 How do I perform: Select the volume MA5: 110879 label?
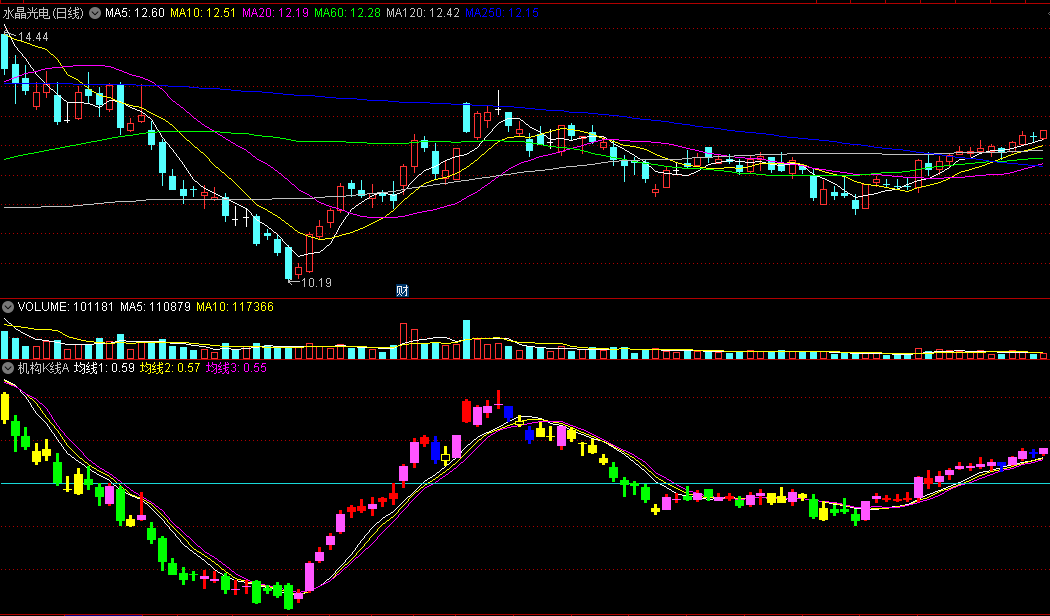point(155,307)
